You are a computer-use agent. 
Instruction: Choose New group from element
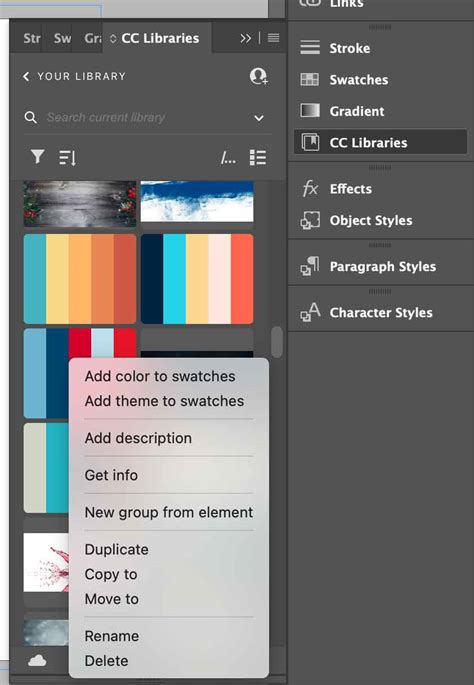169,512
